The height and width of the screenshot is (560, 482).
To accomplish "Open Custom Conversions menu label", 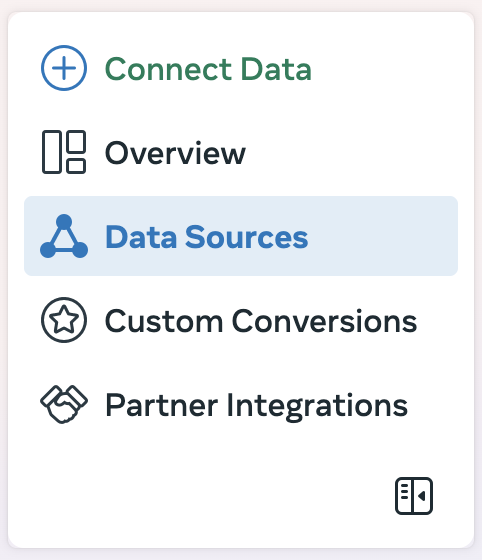I will (x=261, y=321).
